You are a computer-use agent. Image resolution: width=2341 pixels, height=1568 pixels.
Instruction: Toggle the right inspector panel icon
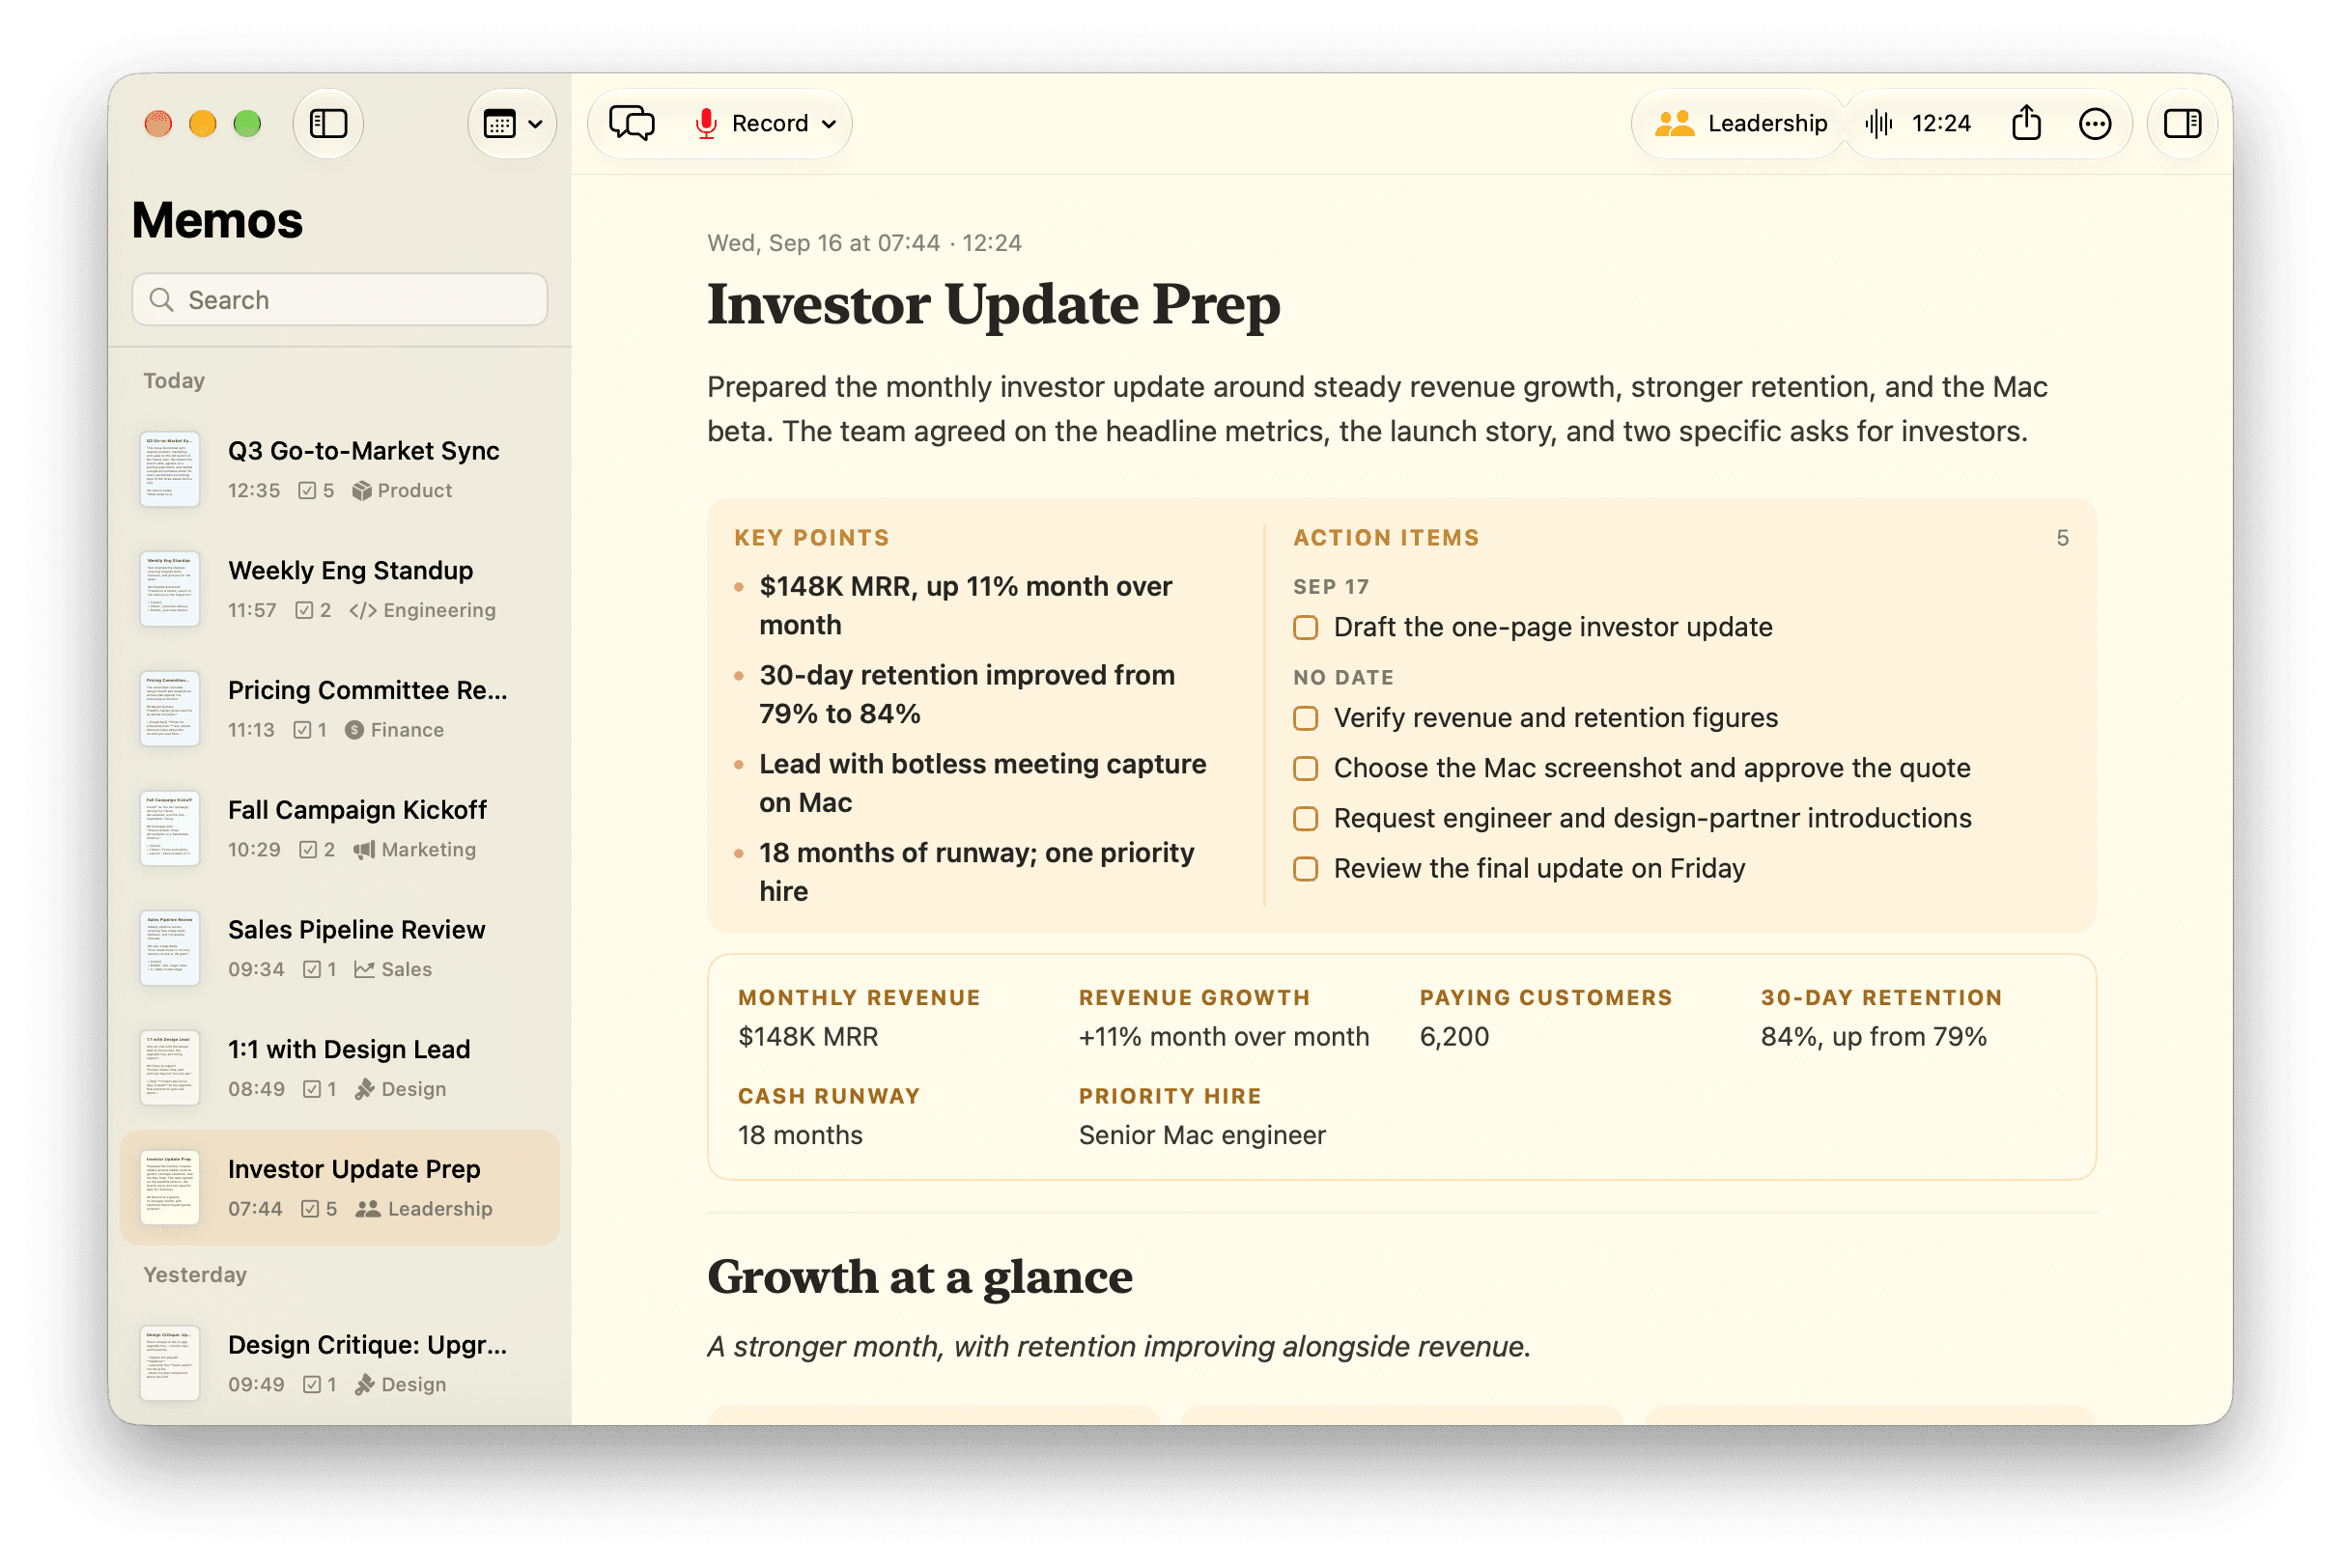[x=2182, y=123]
